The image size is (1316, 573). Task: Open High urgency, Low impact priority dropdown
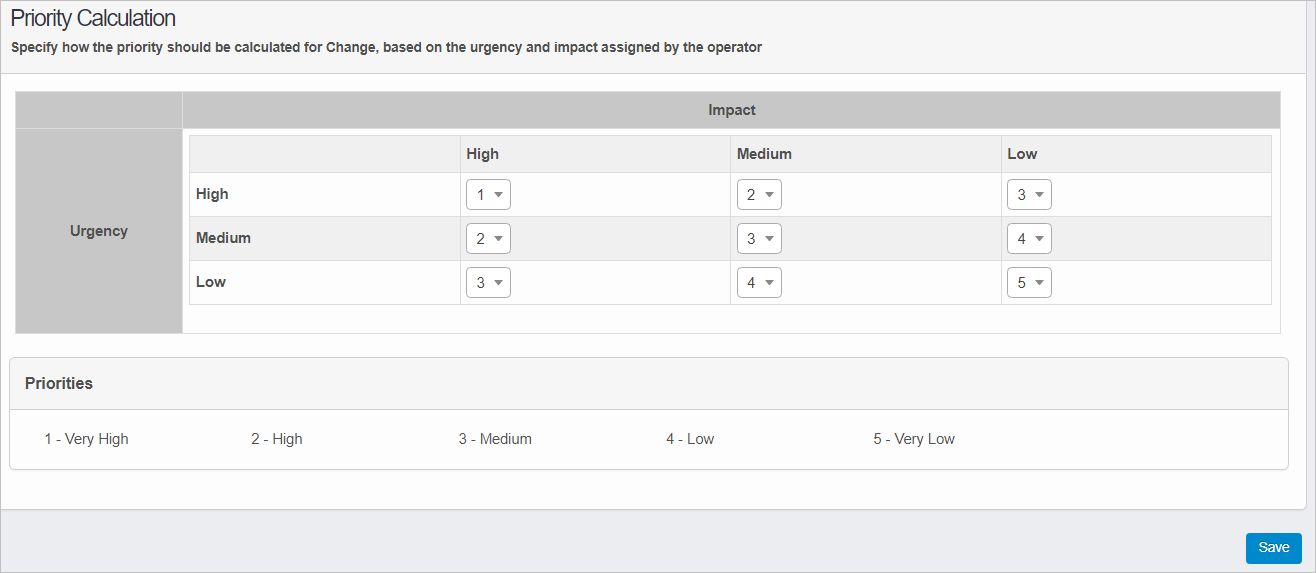coord(1029,195)
